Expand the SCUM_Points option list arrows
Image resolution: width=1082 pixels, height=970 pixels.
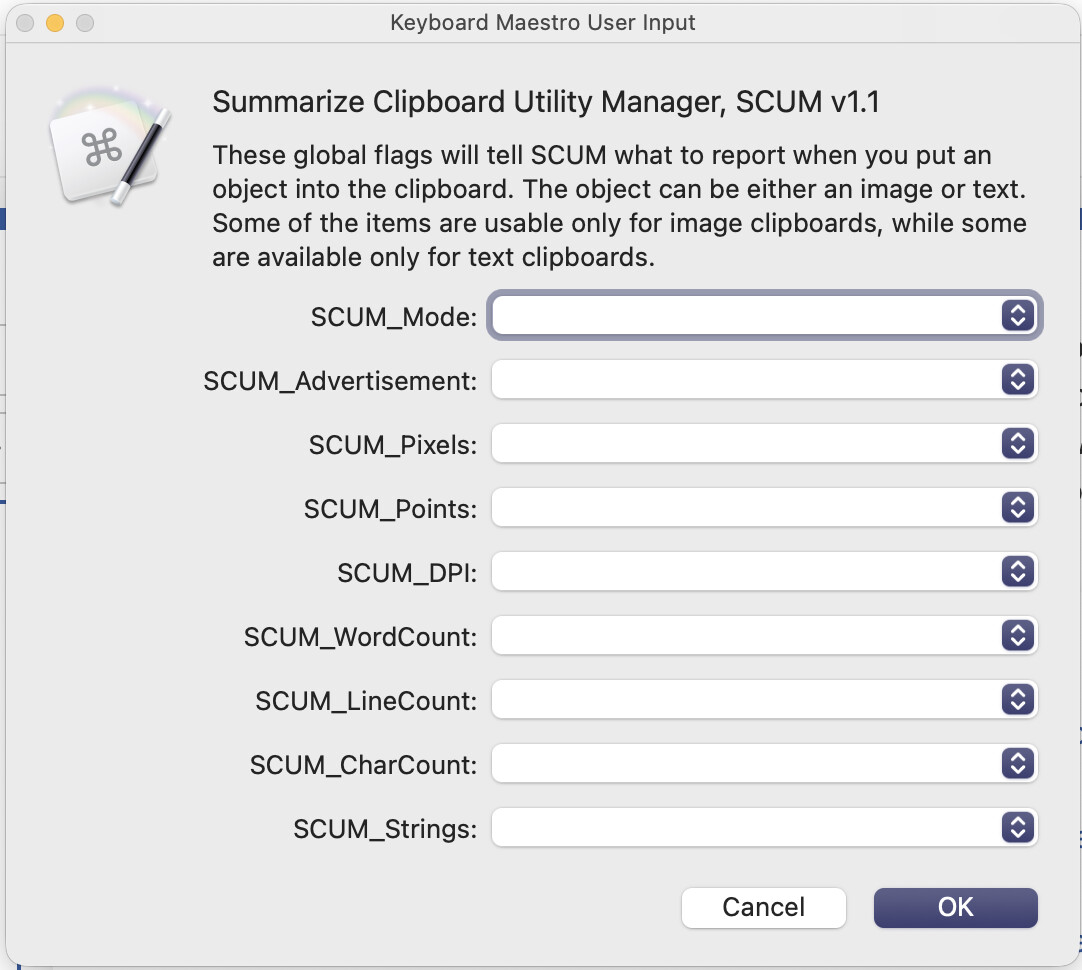(1016, 508)
